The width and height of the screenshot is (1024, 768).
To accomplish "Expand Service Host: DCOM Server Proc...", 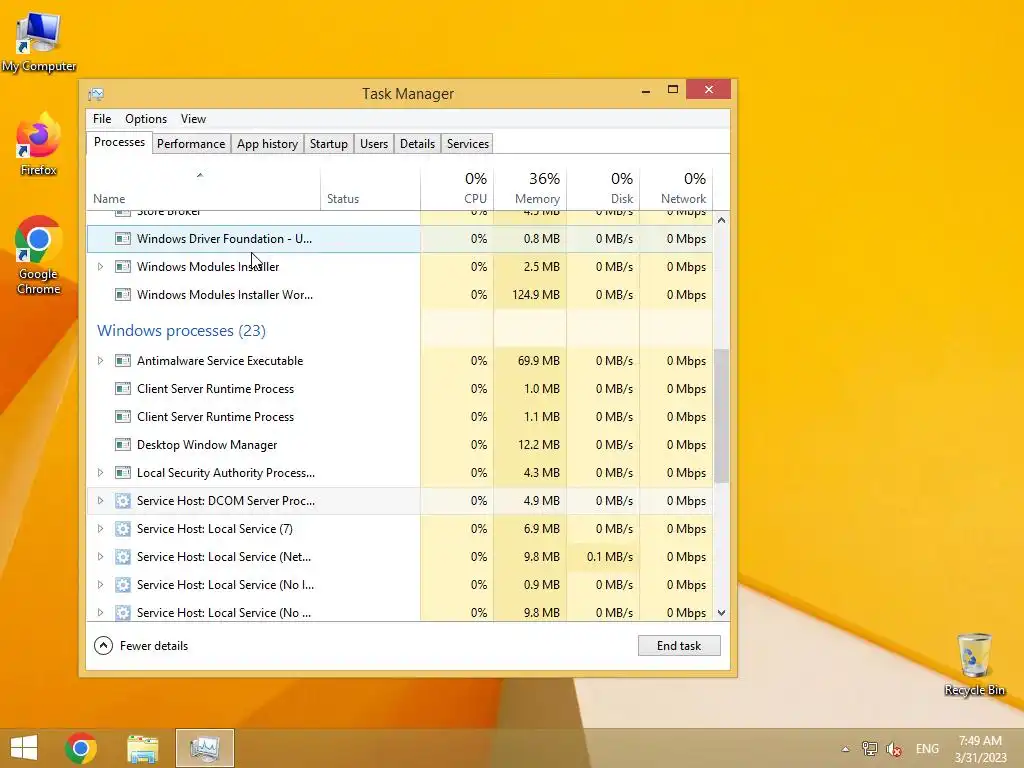I will (x=100, y=502).
